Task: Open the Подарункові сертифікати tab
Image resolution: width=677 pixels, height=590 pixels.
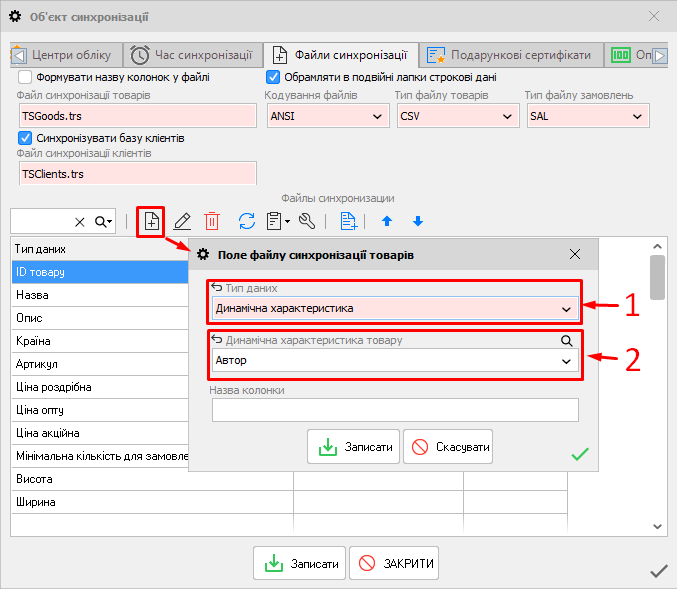Action: click(x=511, y=55)
